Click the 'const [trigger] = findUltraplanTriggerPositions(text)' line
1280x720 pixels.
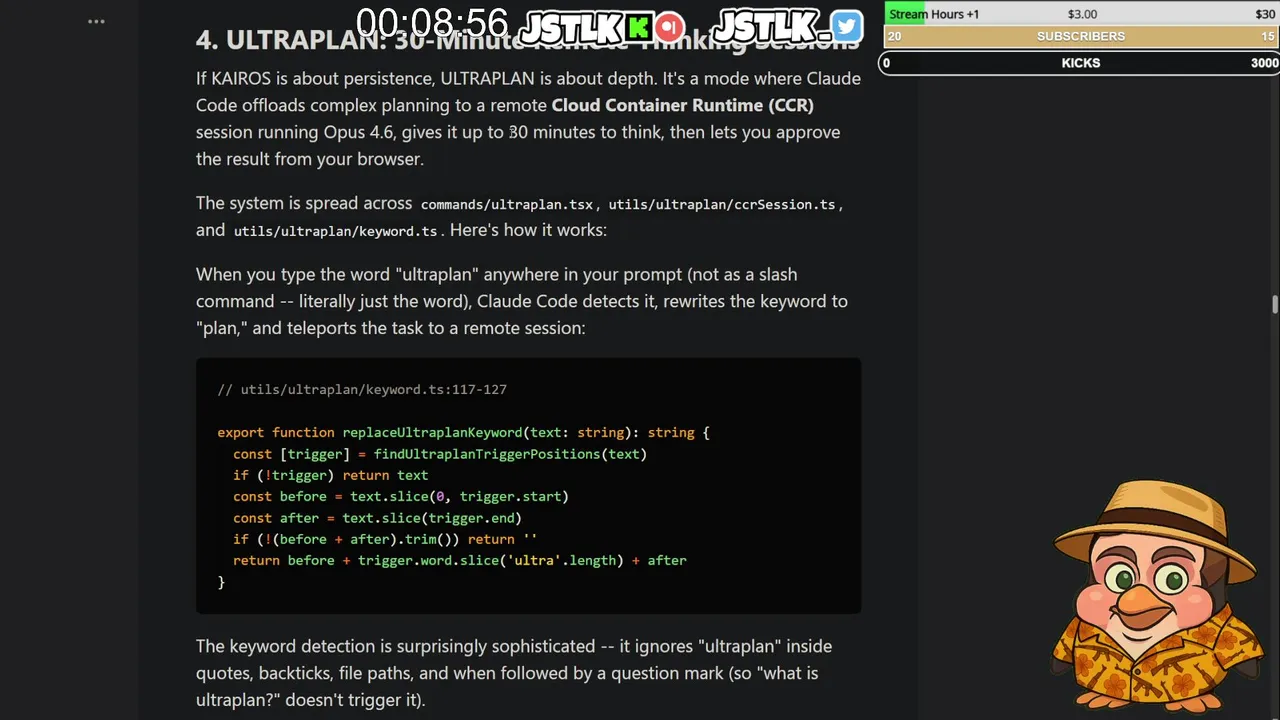[440, 454]
